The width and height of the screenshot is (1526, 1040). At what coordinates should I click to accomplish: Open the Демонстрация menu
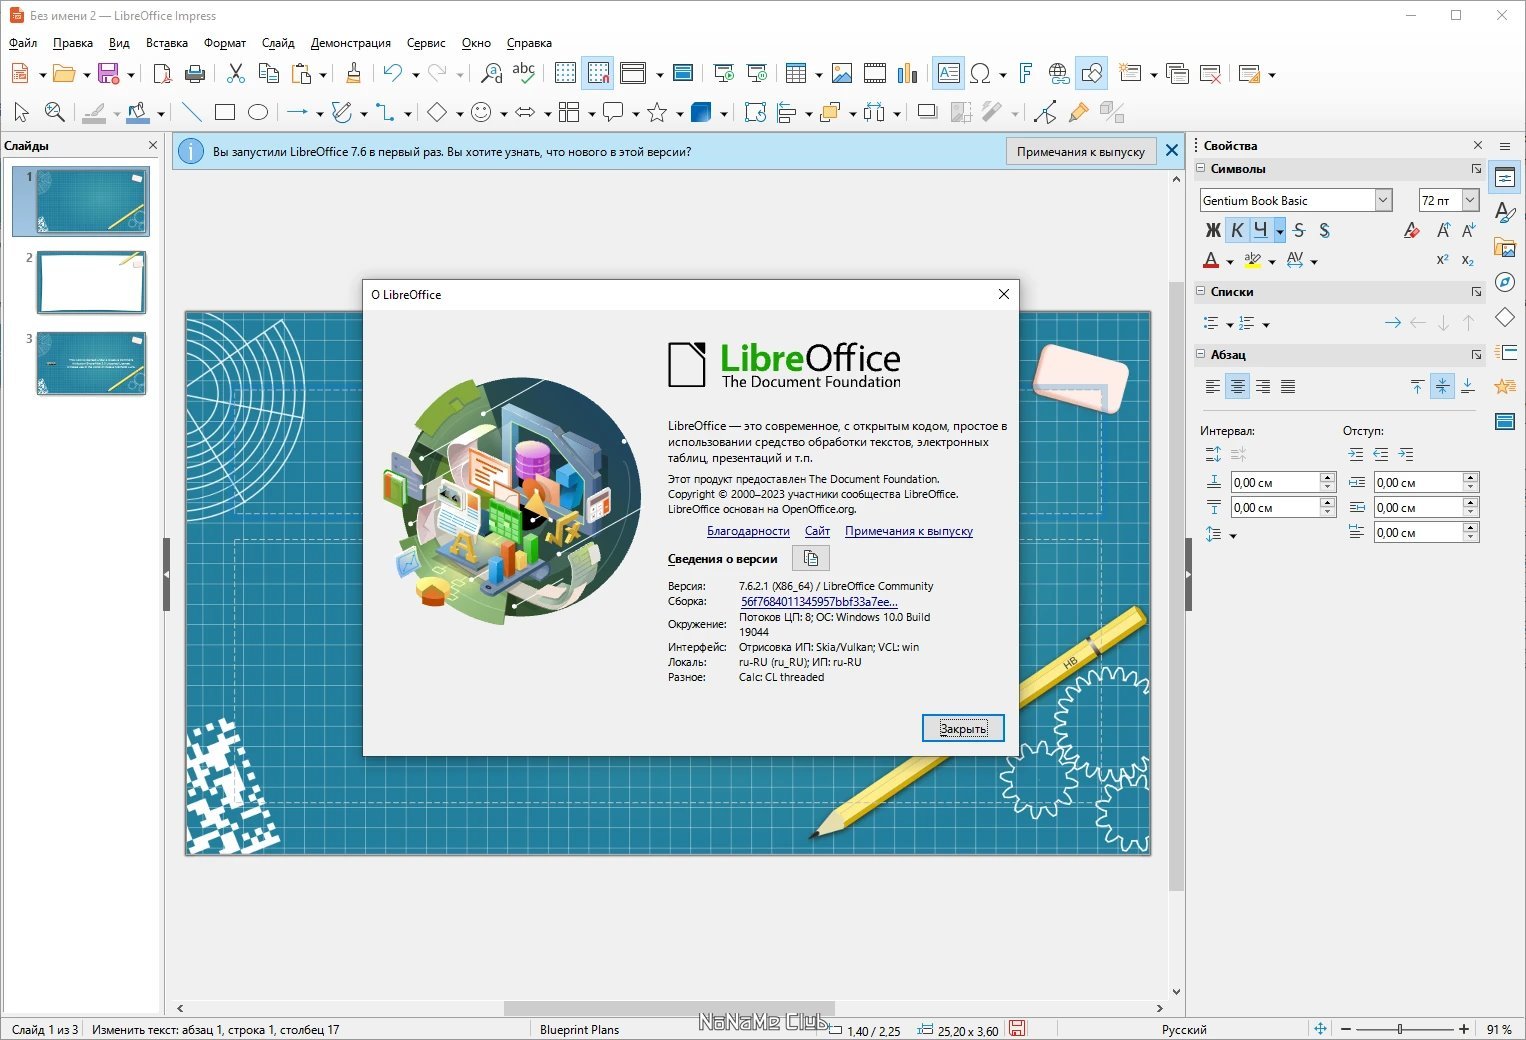click(x=350, y=43)
